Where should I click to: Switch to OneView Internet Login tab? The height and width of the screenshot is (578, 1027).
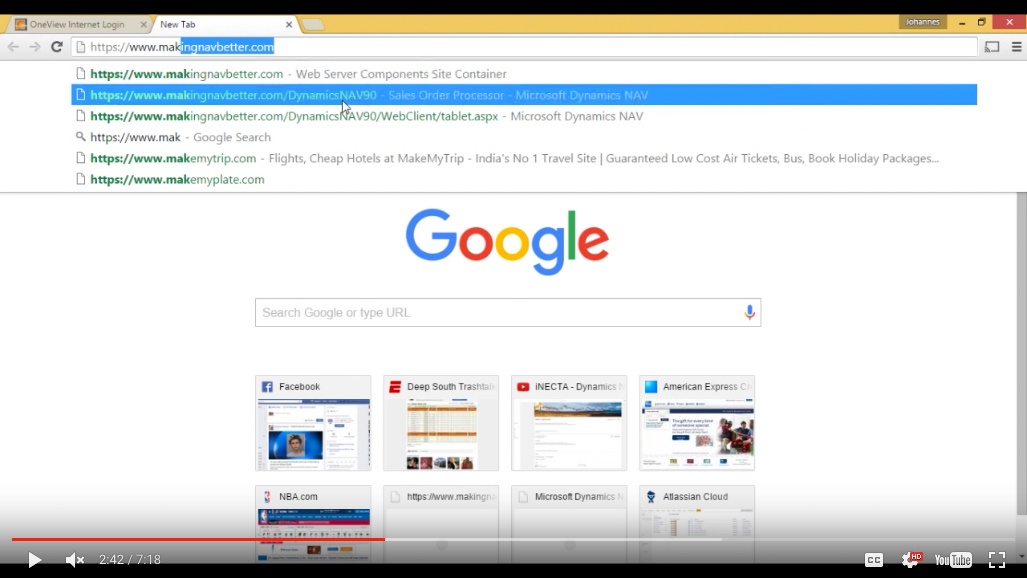[77, 24]
